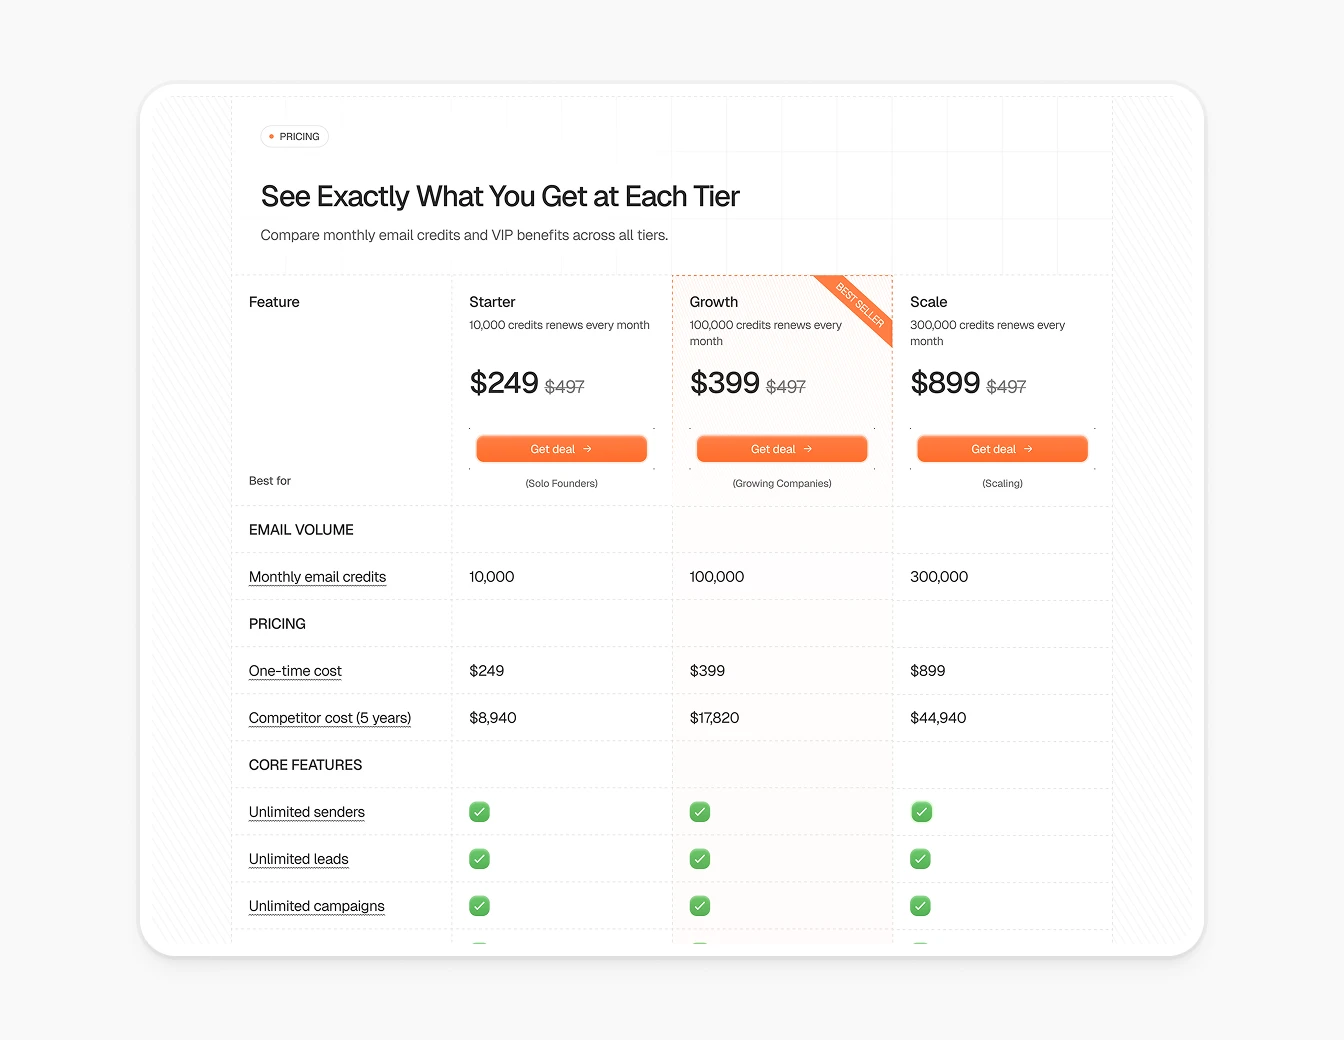This screenshot has height=1040, width=1344.
Task: Expand the Monthly email credits feature row
Action: (x=317, y=577)
